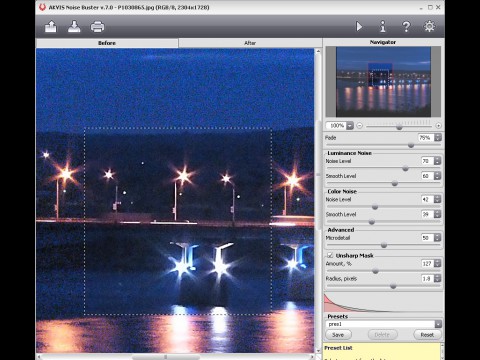Click the Microdetail slider handle

coord(384,245)
